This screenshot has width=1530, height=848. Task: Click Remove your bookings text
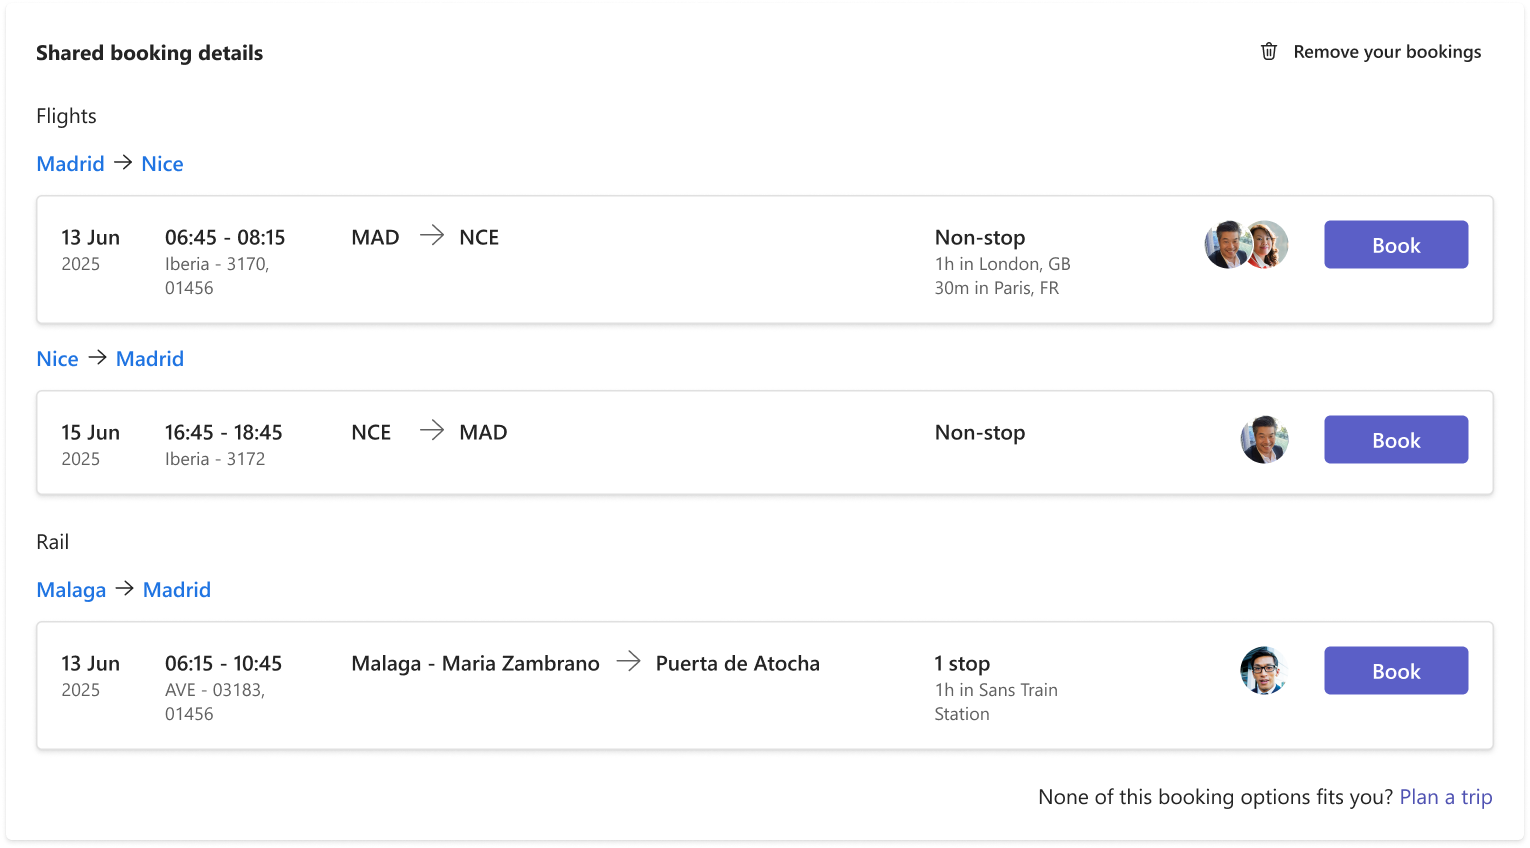coord(1387,52)
